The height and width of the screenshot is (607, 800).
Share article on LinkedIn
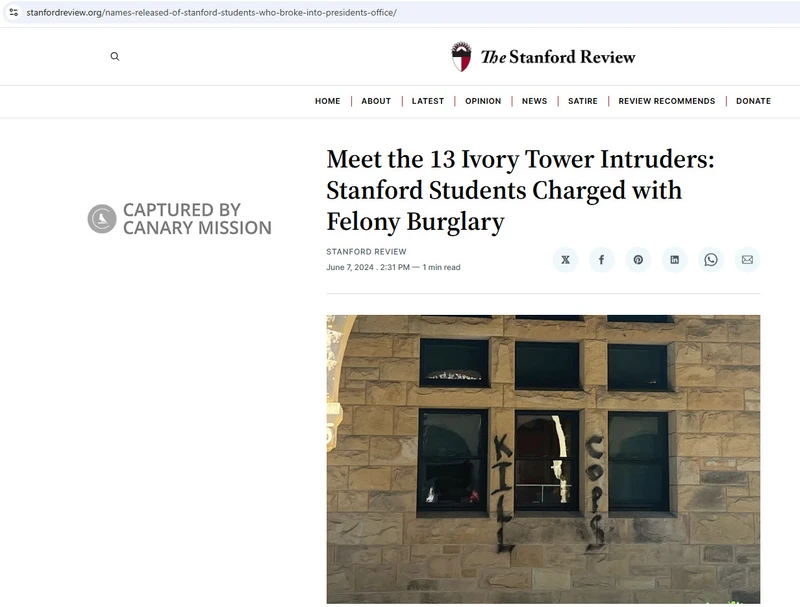[674, 260]
